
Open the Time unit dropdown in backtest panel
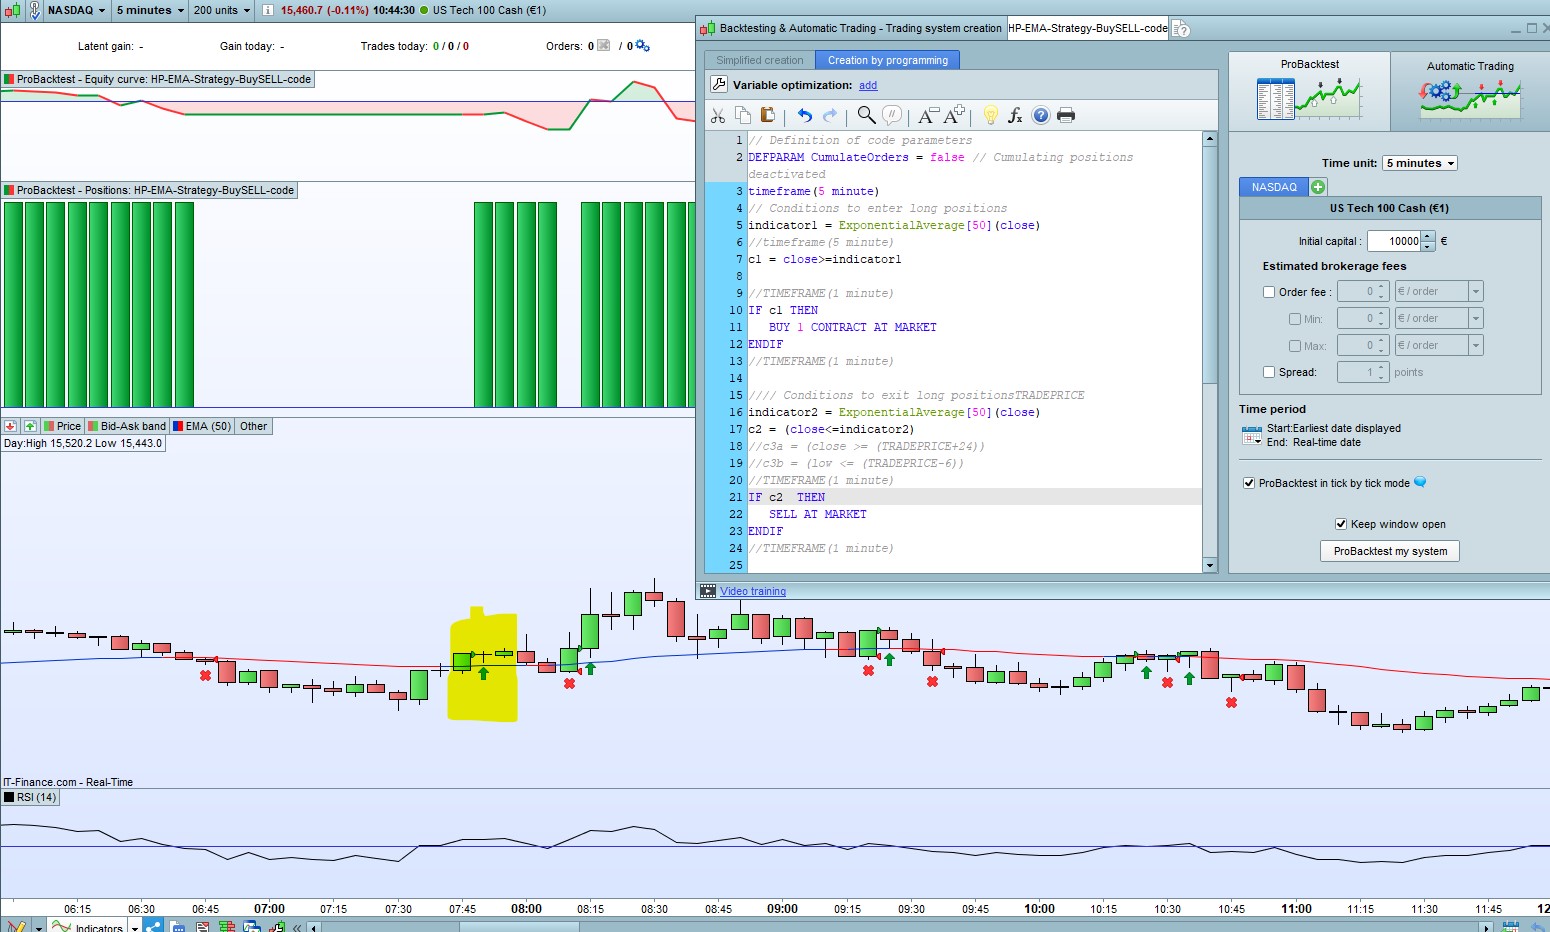point(1420,163)
